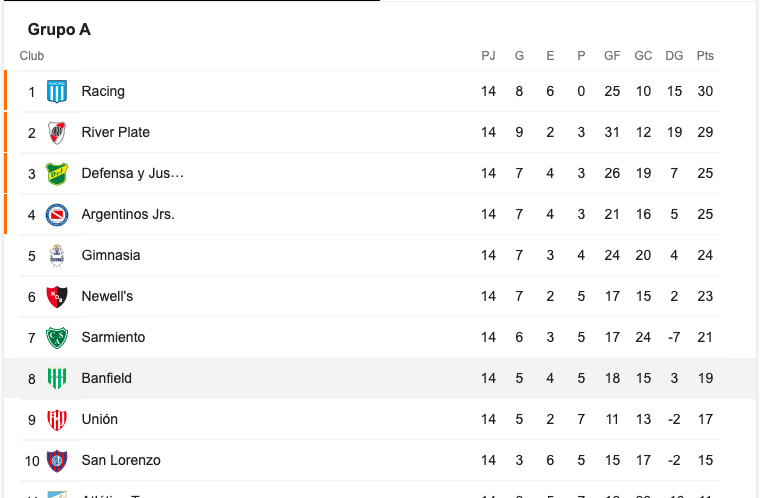Select the PJ column header

point(488,56)
